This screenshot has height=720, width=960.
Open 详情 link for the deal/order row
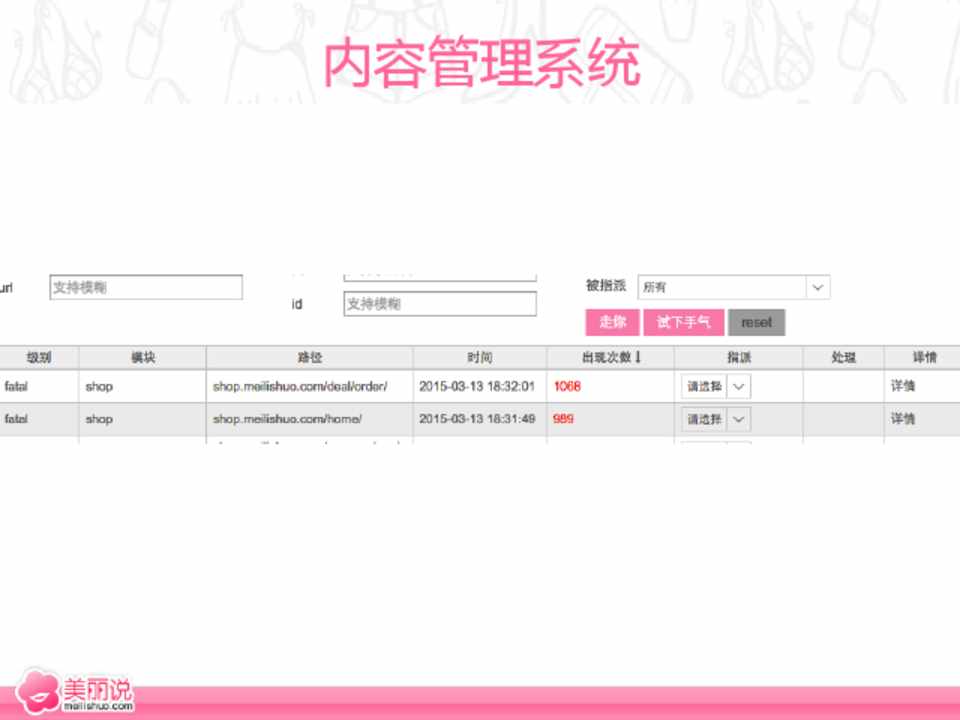(x=903, y=386)
